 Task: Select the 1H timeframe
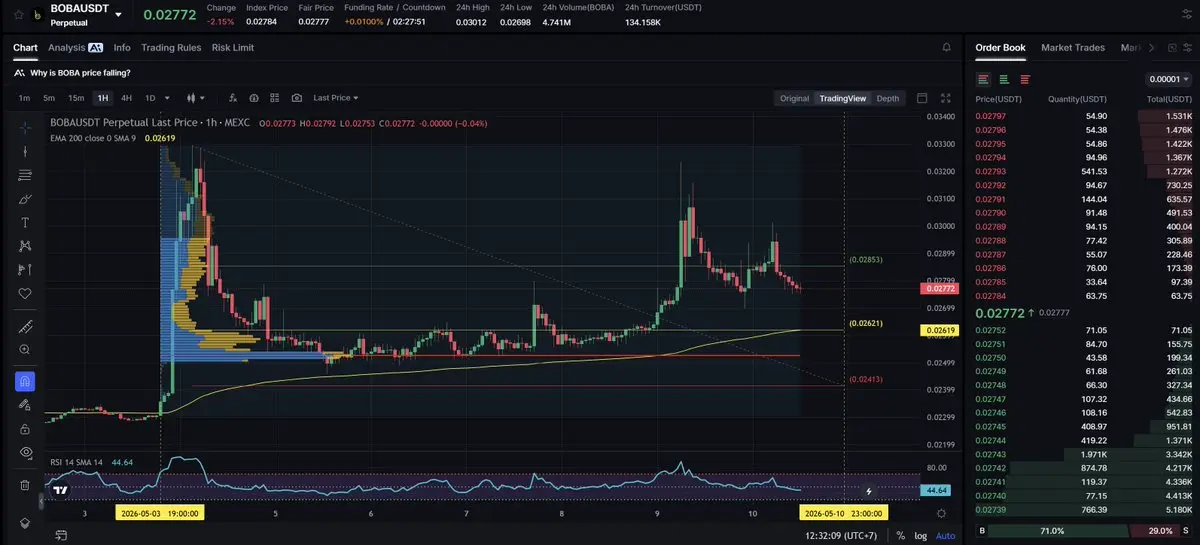102,98
